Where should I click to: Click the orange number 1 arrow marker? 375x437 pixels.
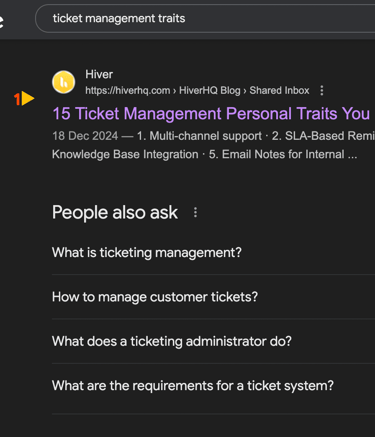point(24,99)
